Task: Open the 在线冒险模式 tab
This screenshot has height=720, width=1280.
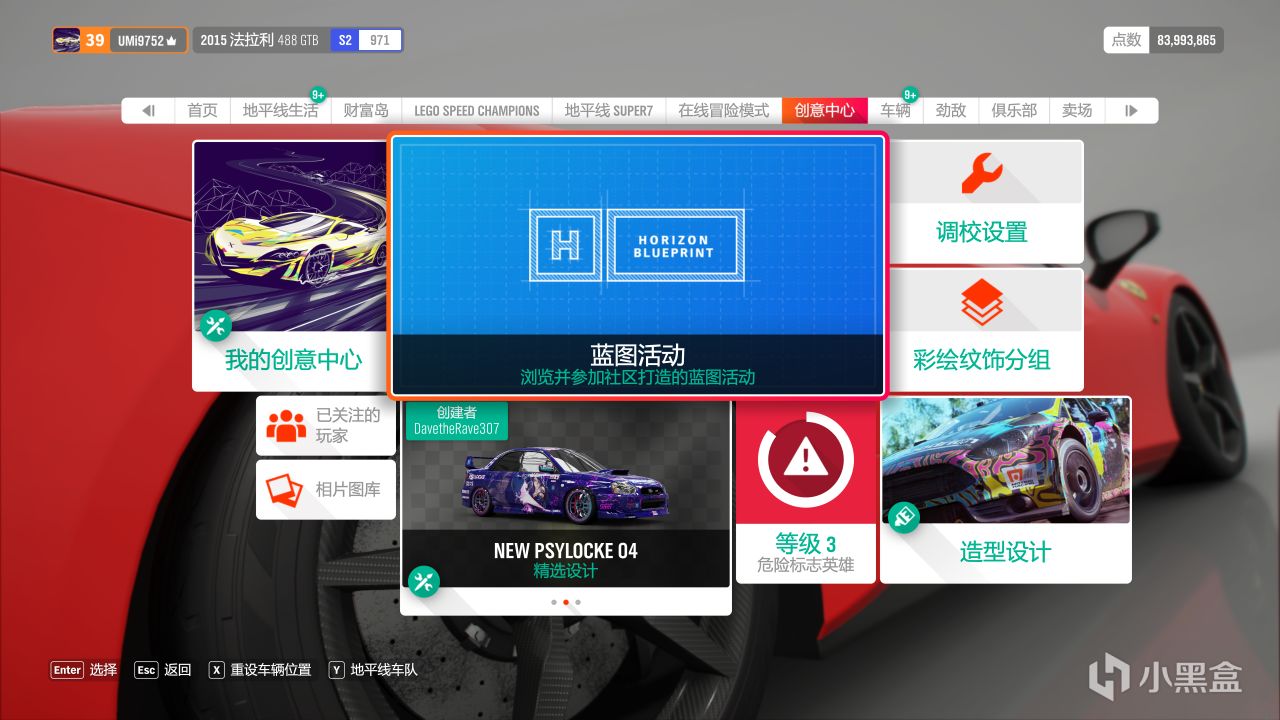Action: (x=724, y=111)
